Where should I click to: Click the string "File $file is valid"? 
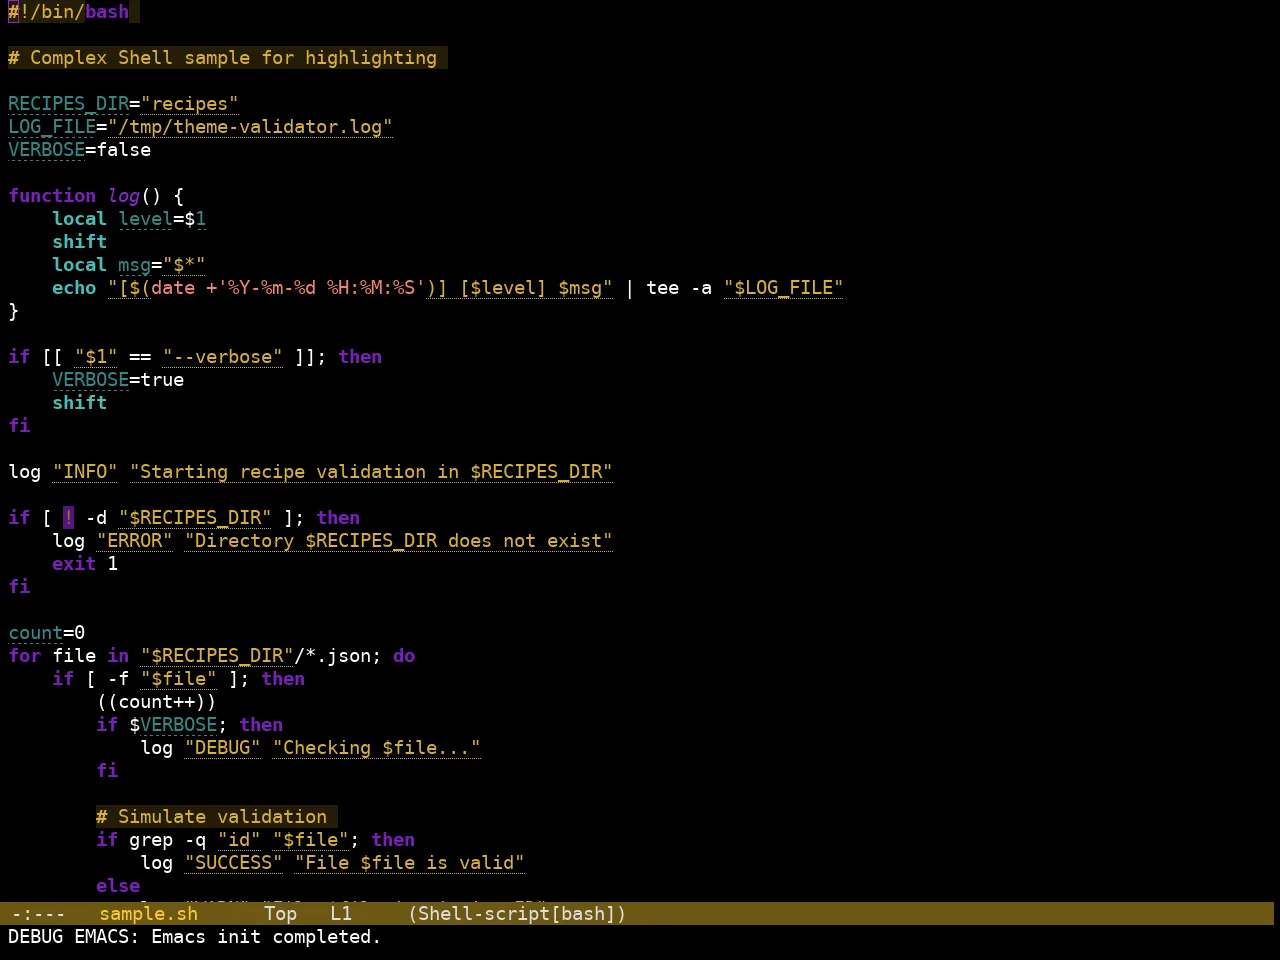pos(410,863)
